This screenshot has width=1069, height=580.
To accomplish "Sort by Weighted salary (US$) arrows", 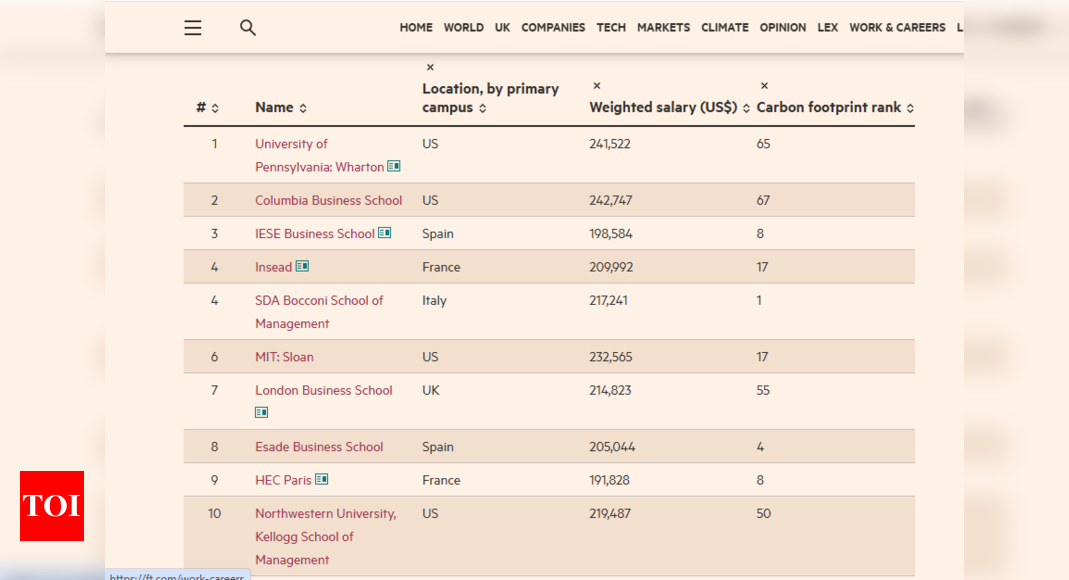I will 747,108.
